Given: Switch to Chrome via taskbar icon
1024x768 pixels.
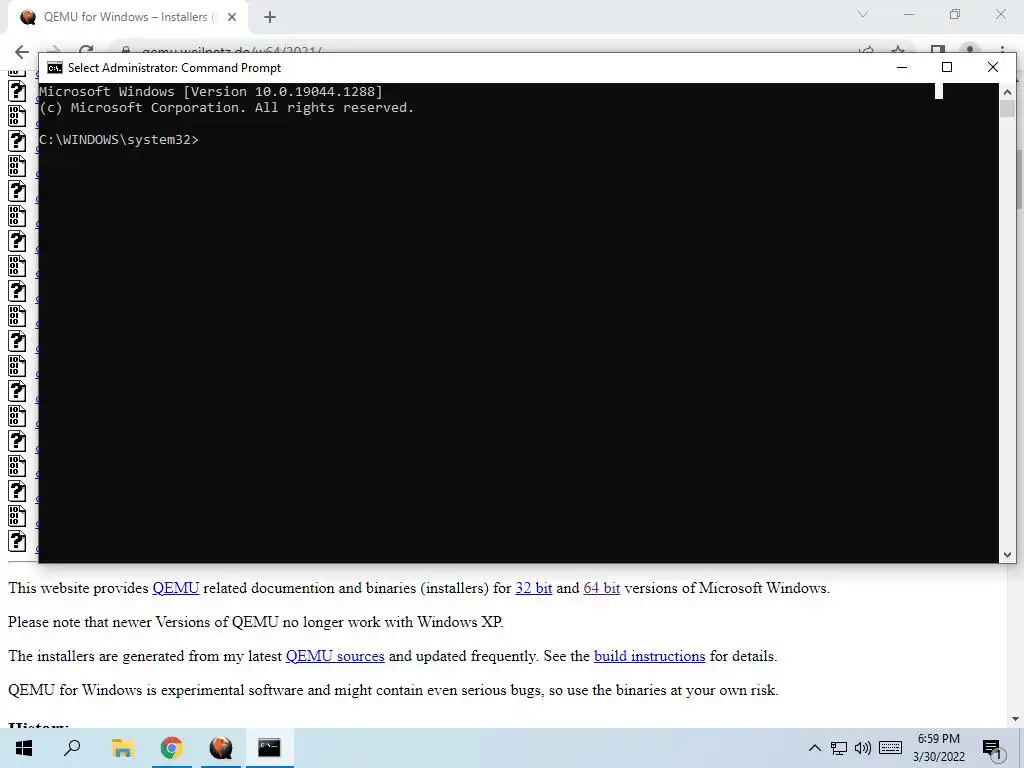Looking at the screenshot, I should pyautogui.click(x=172, y=748).
